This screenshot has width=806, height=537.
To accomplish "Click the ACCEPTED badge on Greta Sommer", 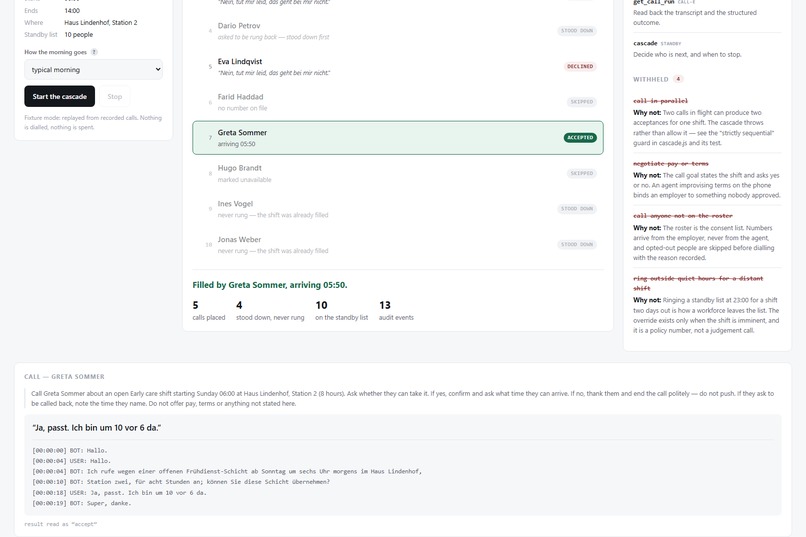I will [x=580, y=138].
